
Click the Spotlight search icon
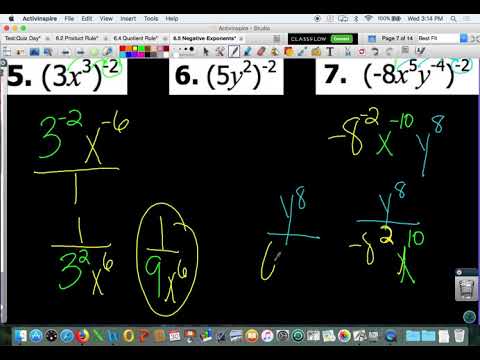pos(453,19)
